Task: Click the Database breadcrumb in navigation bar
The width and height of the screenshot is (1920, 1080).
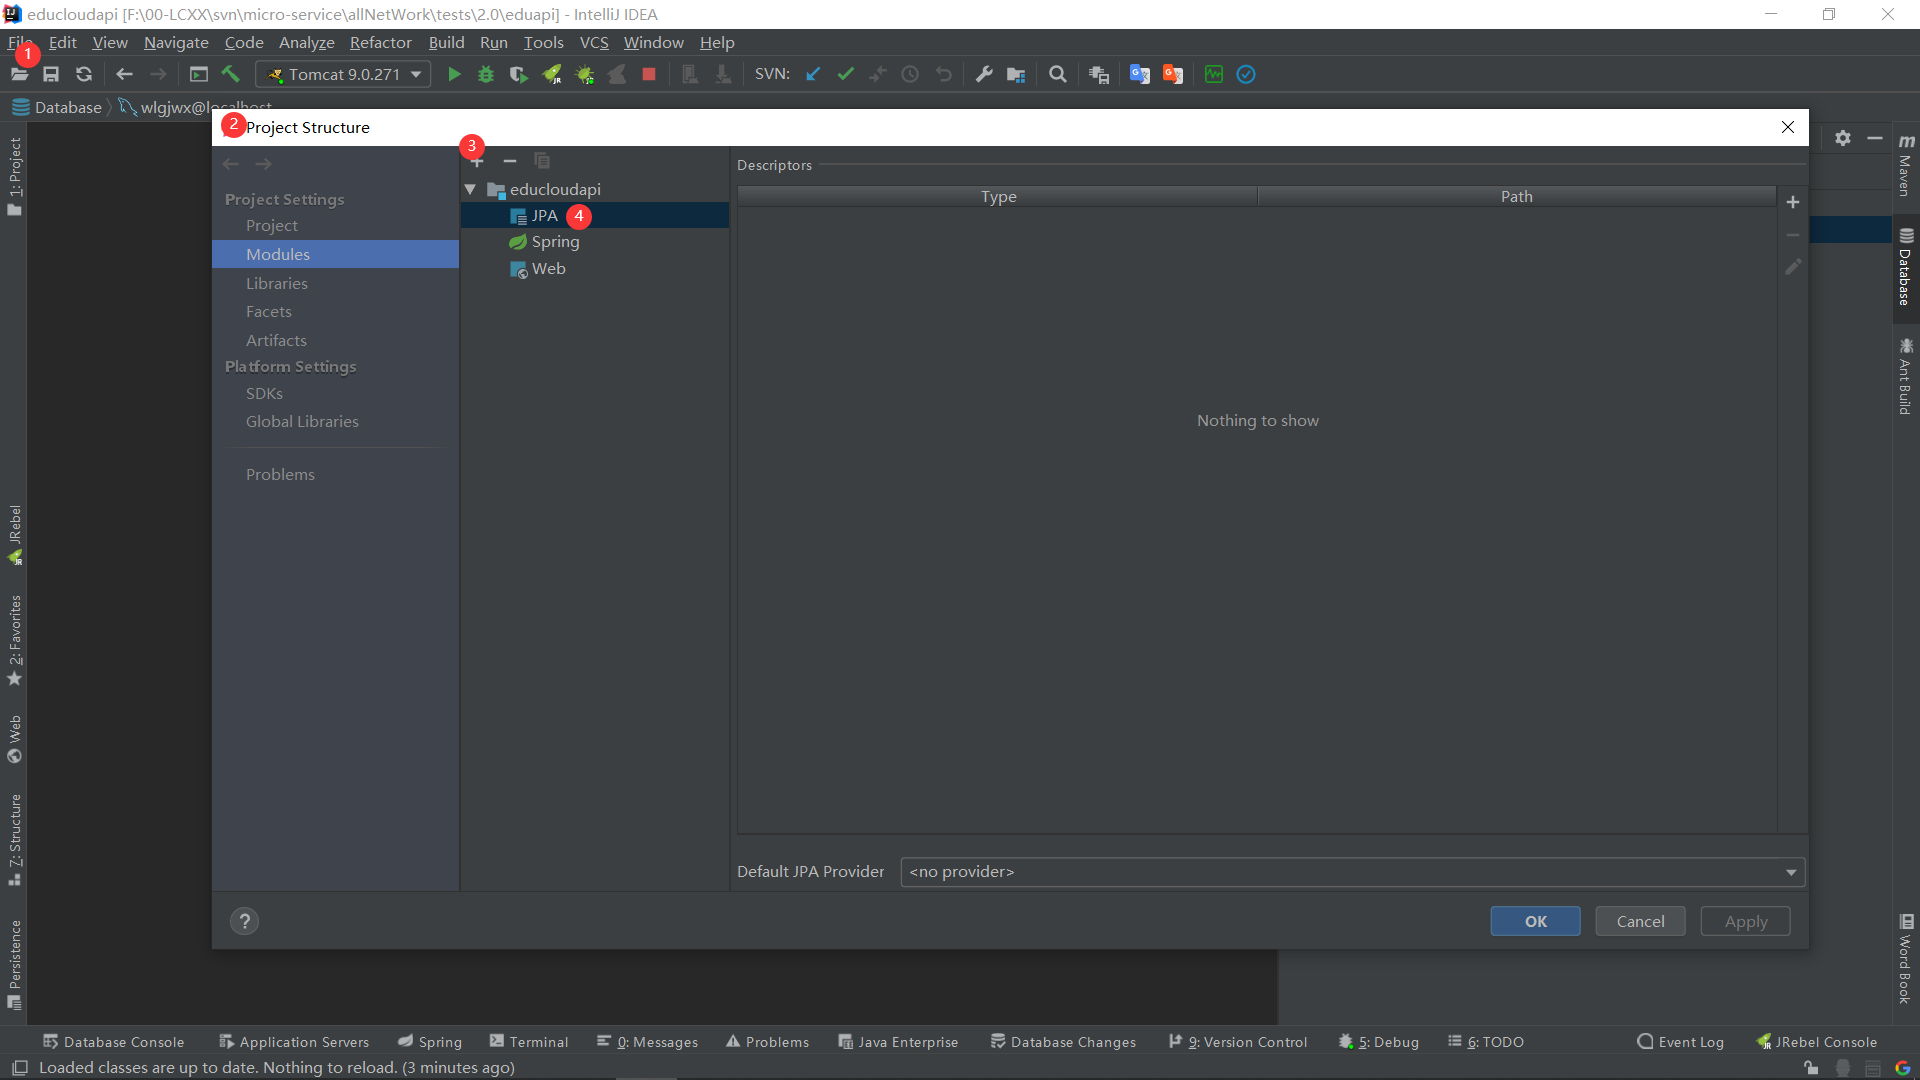Action: tap(57, 107)
